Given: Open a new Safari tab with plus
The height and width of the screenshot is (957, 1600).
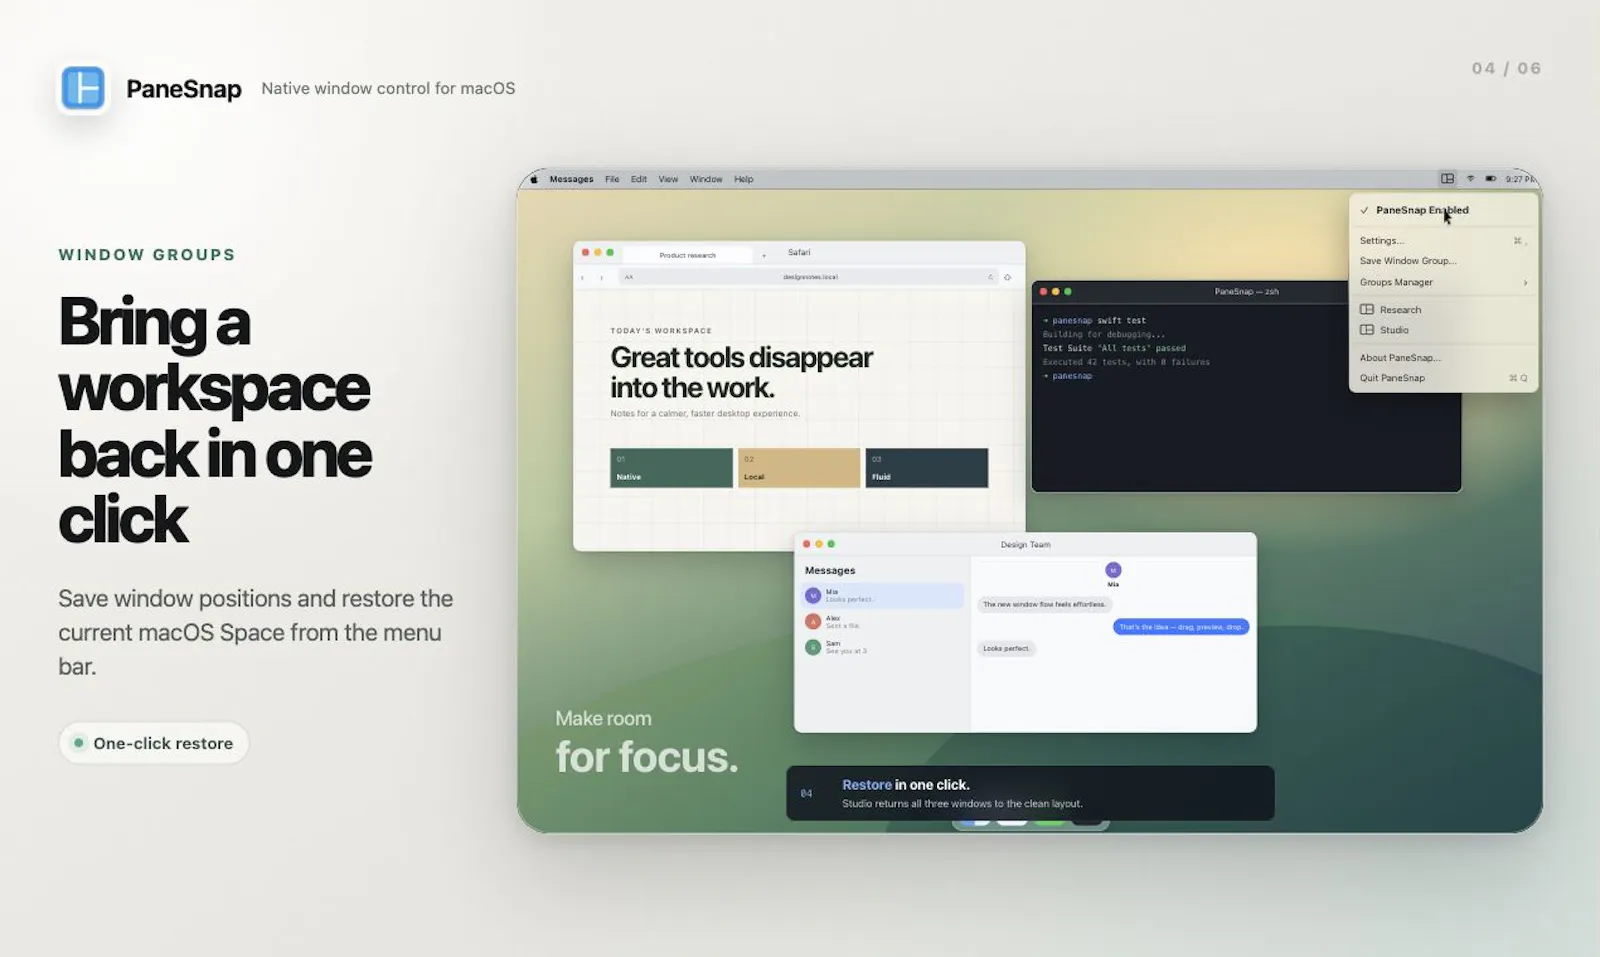Looking at the screenshot, I should click(764, 255).
